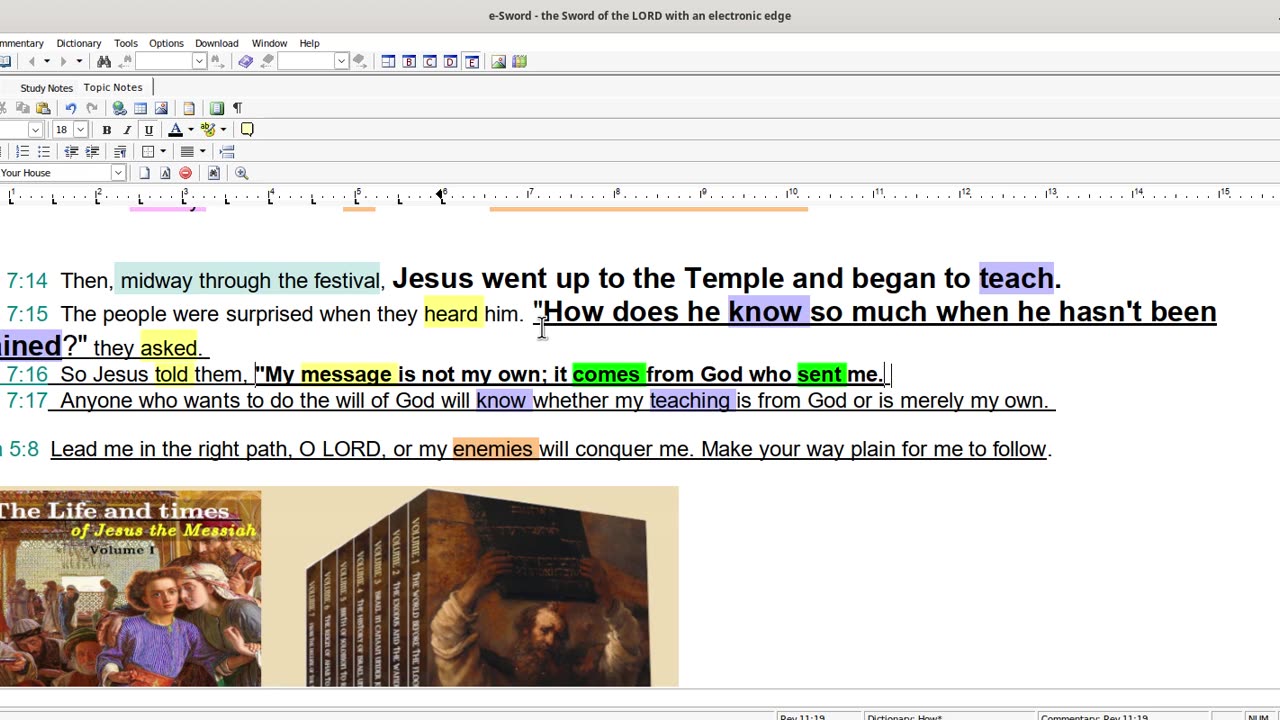Image resolution: width=1280 pixels, height=720 pixels.
Task: Toggle bold formatting
Action: [x=106, y=130]
